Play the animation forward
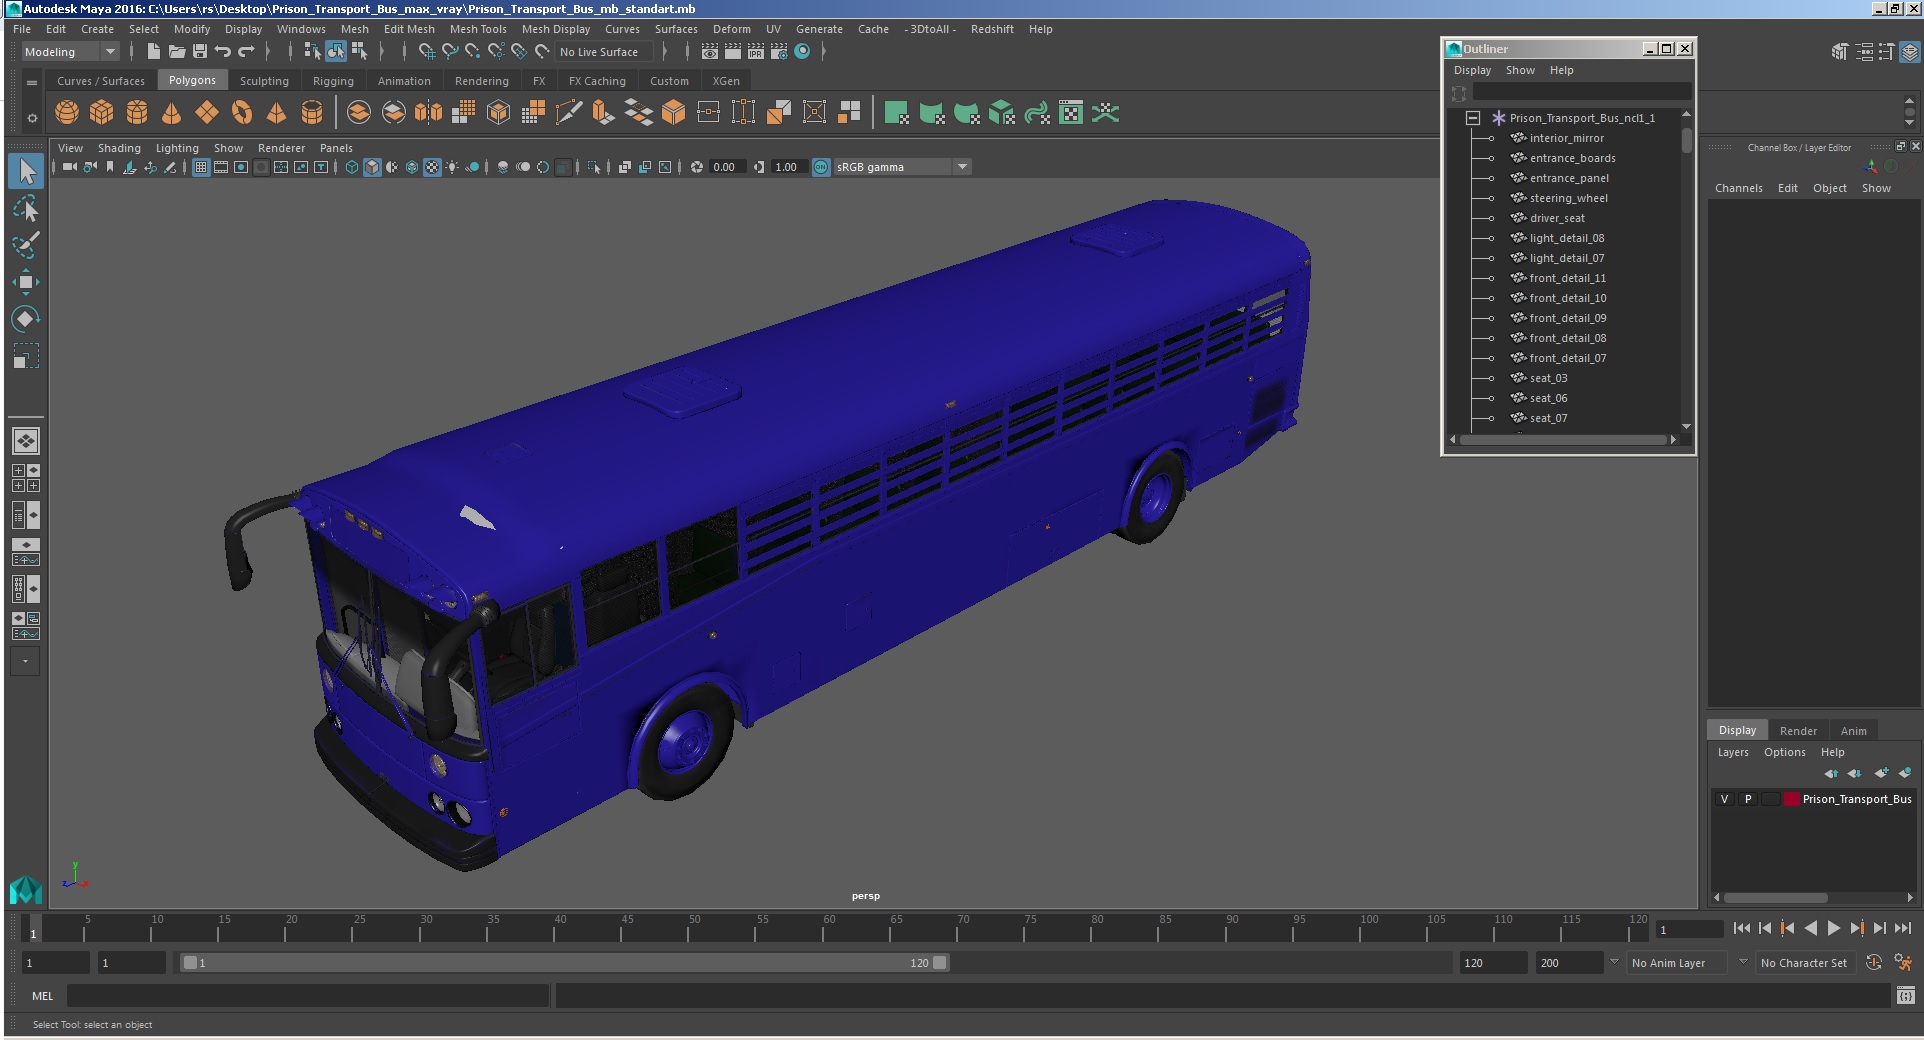The height and width of the screenshot is (1040, 1924). click(x=1833, y=928)
